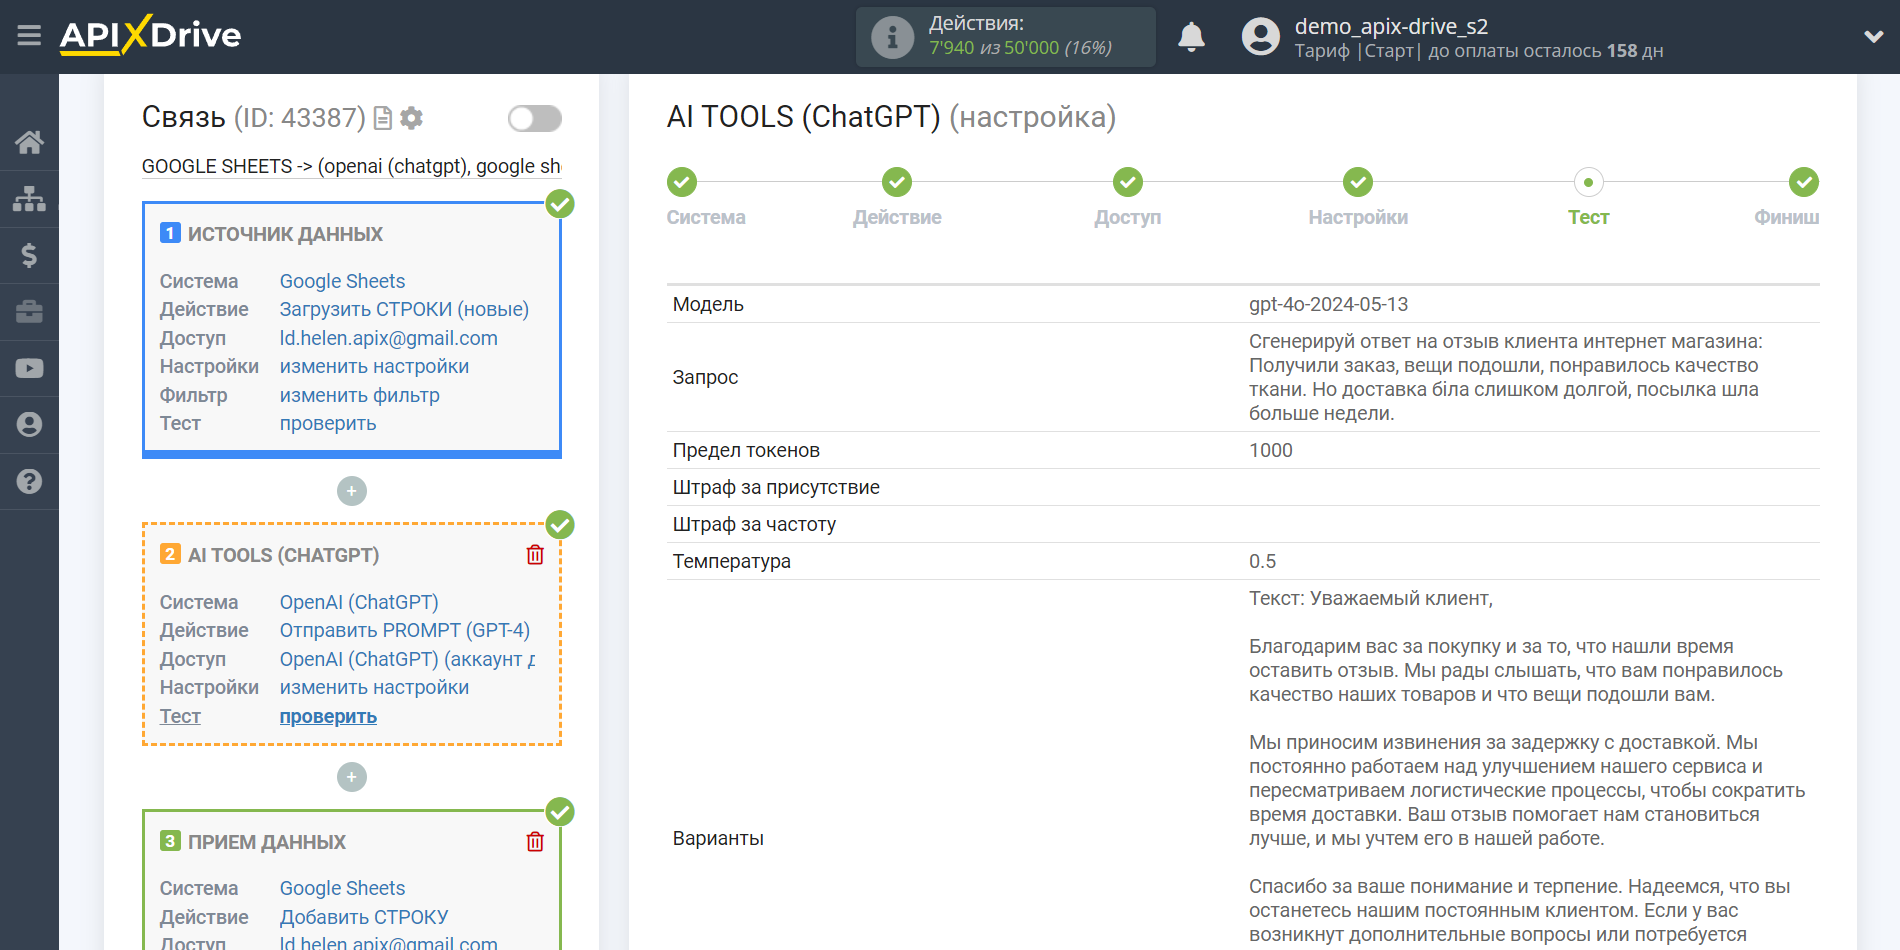Toggle the connection on/off switch
Image resolution: width=1900 pixels, height=950 pixels.
534,118
